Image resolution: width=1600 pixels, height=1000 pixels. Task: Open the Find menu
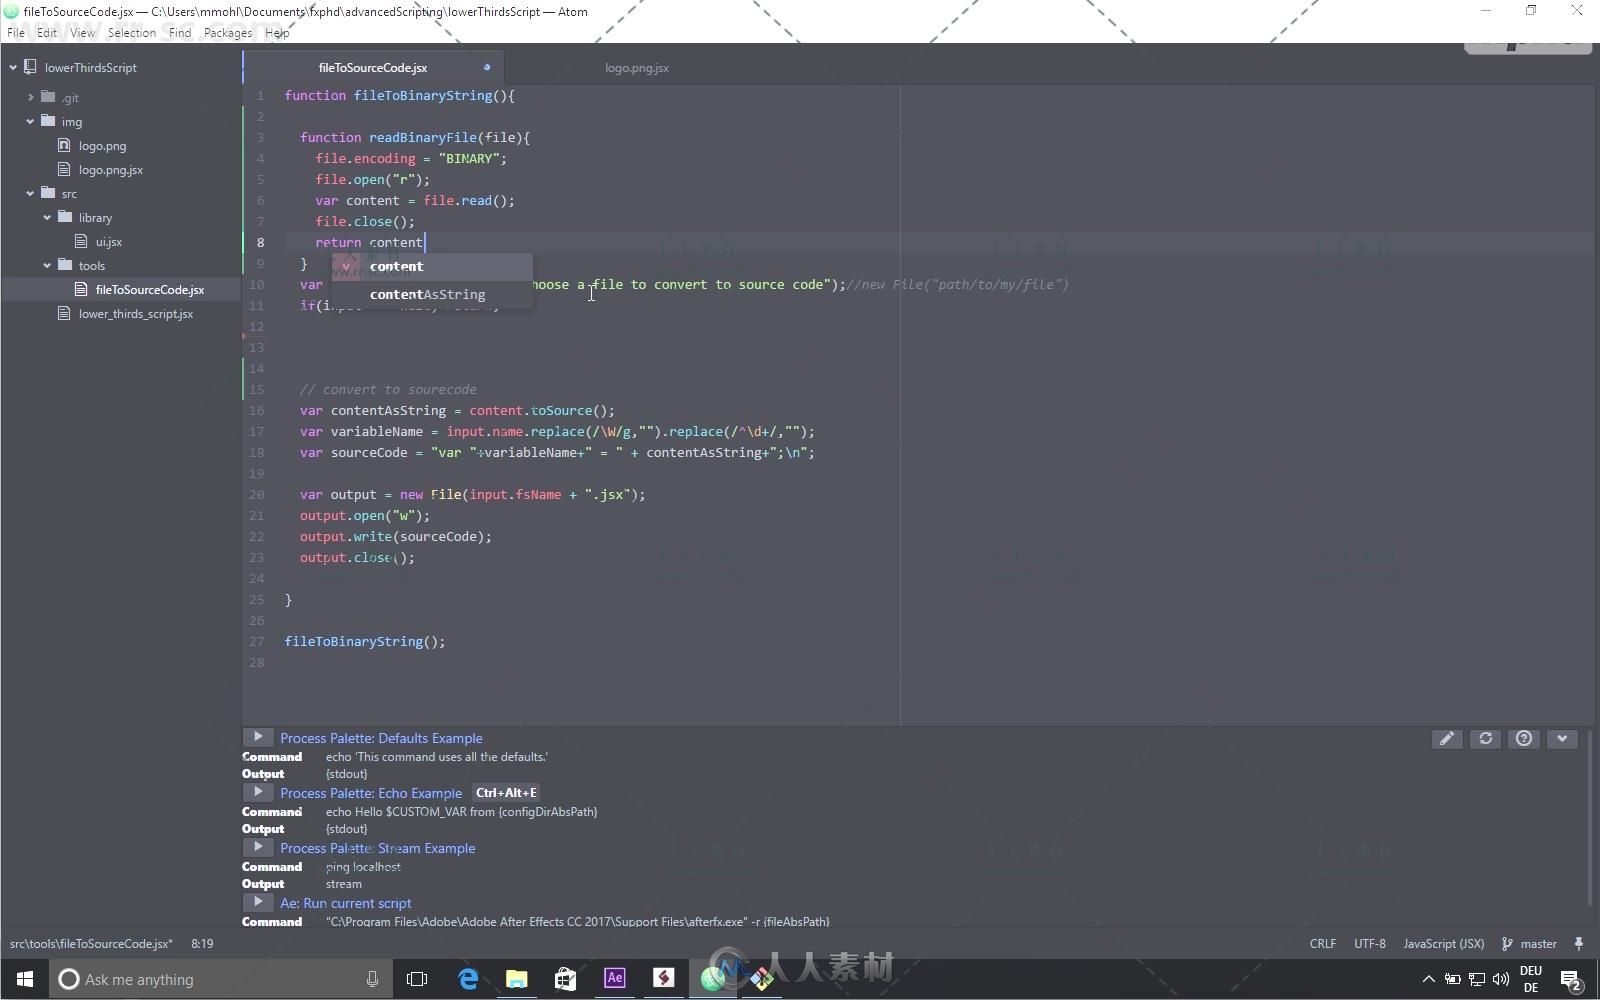point(180,32)
